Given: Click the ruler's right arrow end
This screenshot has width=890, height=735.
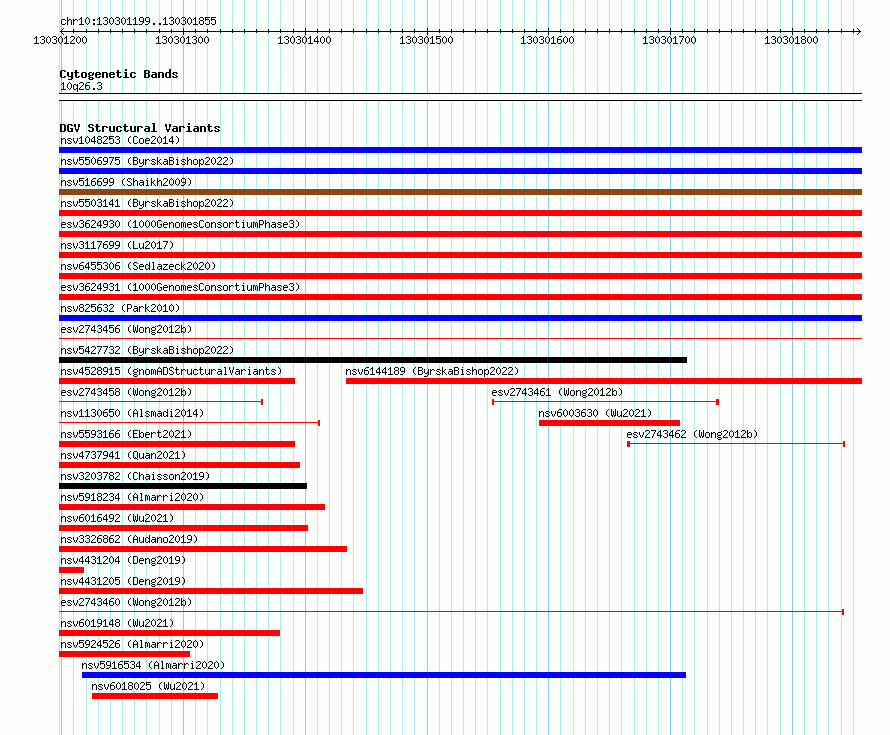Looking at the screenshot, I should pos(858,31).
